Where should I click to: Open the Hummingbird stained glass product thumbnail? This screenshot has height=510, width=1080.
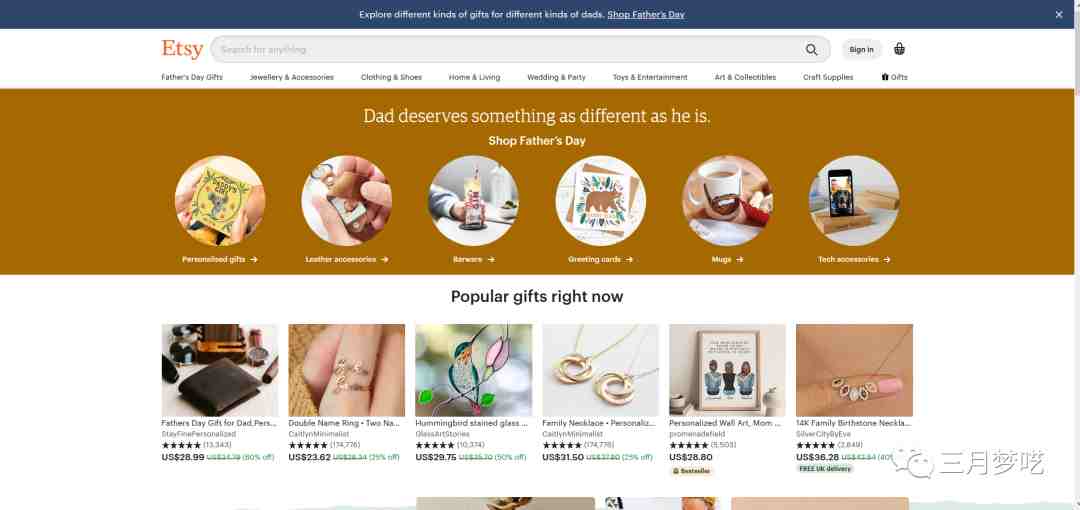pos(473,370)
